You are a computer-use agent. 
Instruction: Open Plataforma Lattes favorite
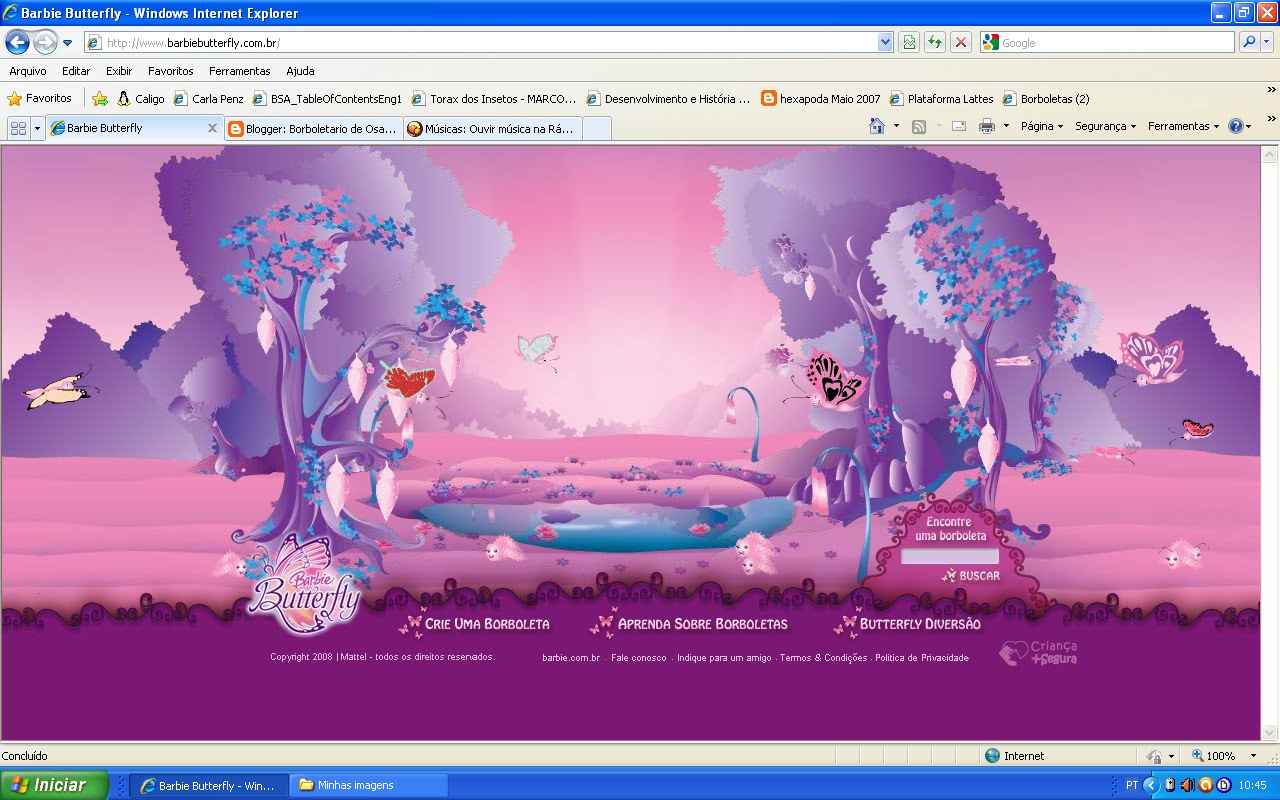942,99
